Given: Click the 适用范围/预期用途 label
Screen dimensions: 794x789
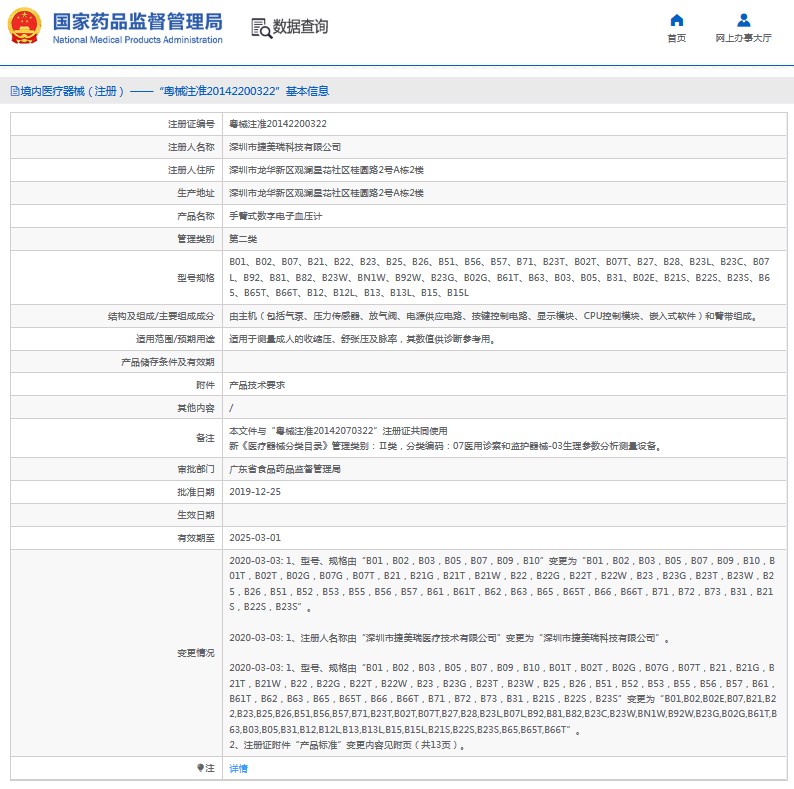Looking at the screenshot, I should tap(175, 339).
